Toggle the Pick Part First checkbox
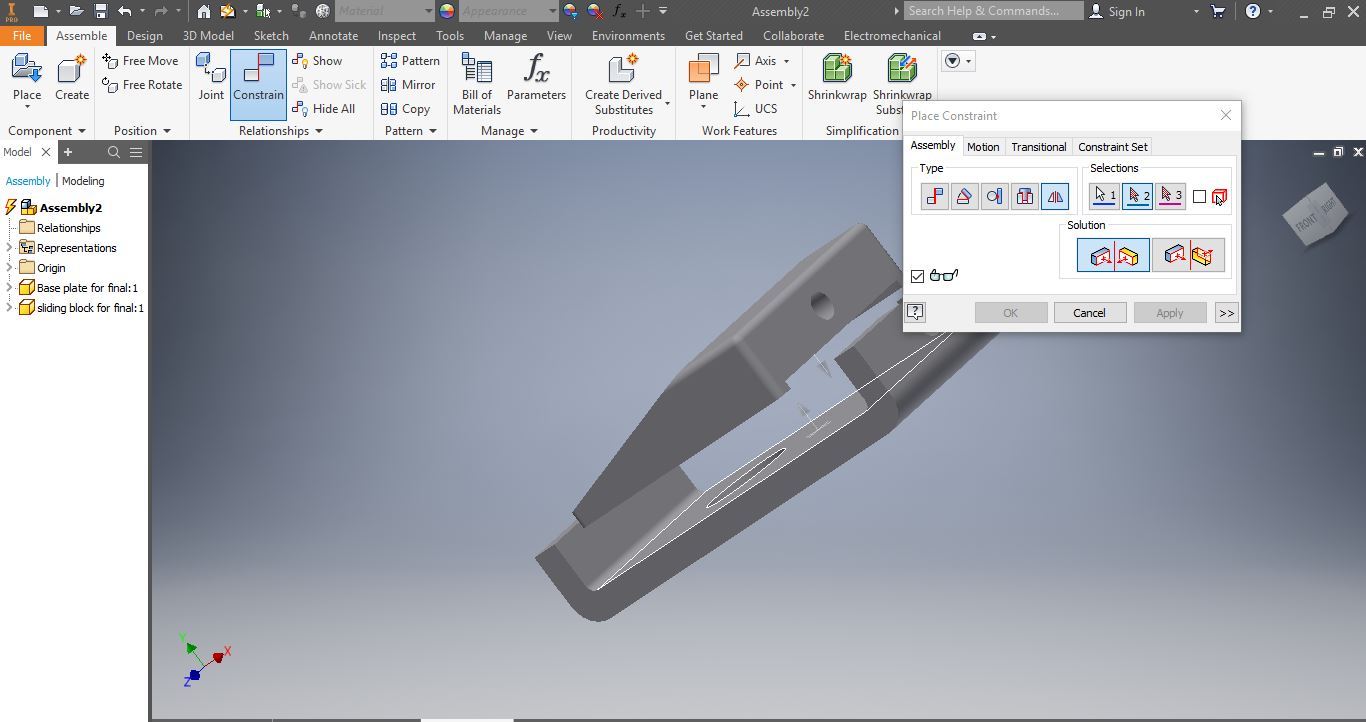Viewport: 1366px width, 722px height. pyautogui.click(x=1199, y=197)
